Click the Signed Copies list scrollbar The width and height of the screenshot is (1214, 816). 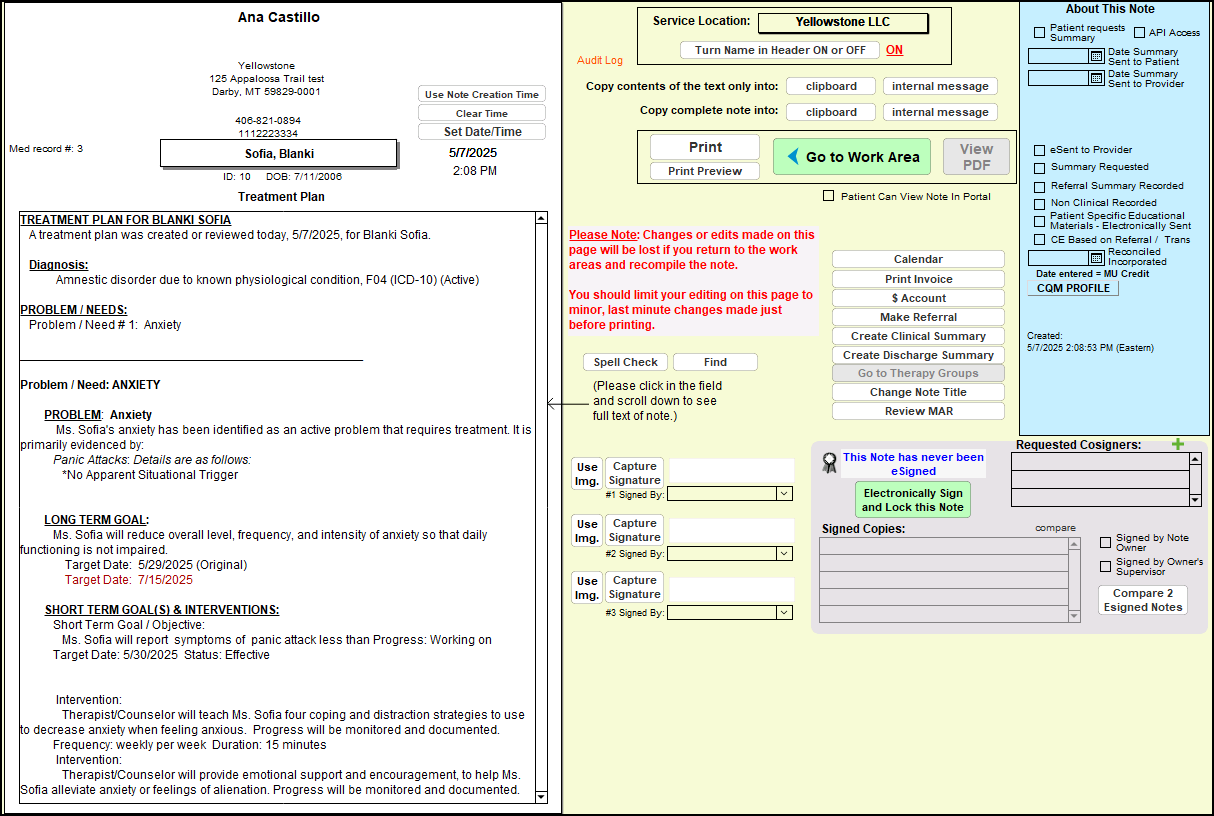pos(1074,580)
